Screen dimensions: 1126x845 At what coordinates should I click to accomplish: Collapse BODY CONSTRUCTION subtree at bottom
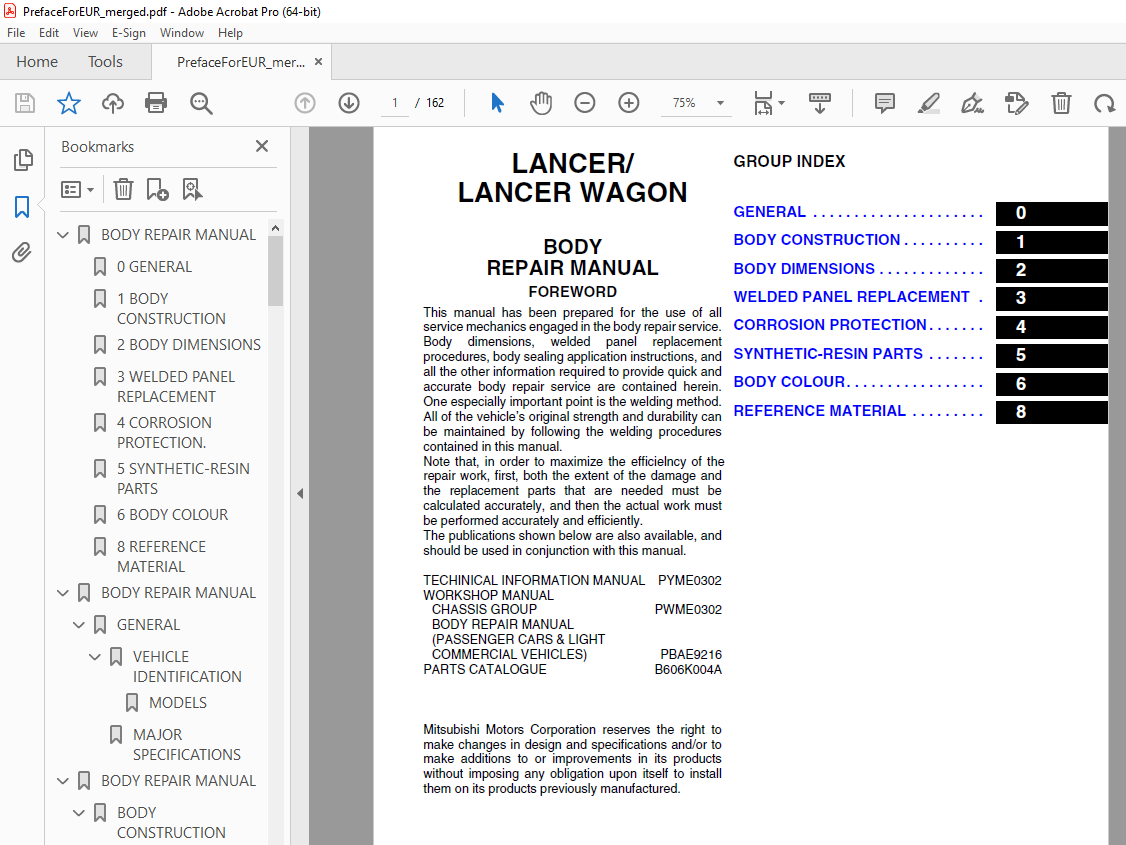[79, 813]
